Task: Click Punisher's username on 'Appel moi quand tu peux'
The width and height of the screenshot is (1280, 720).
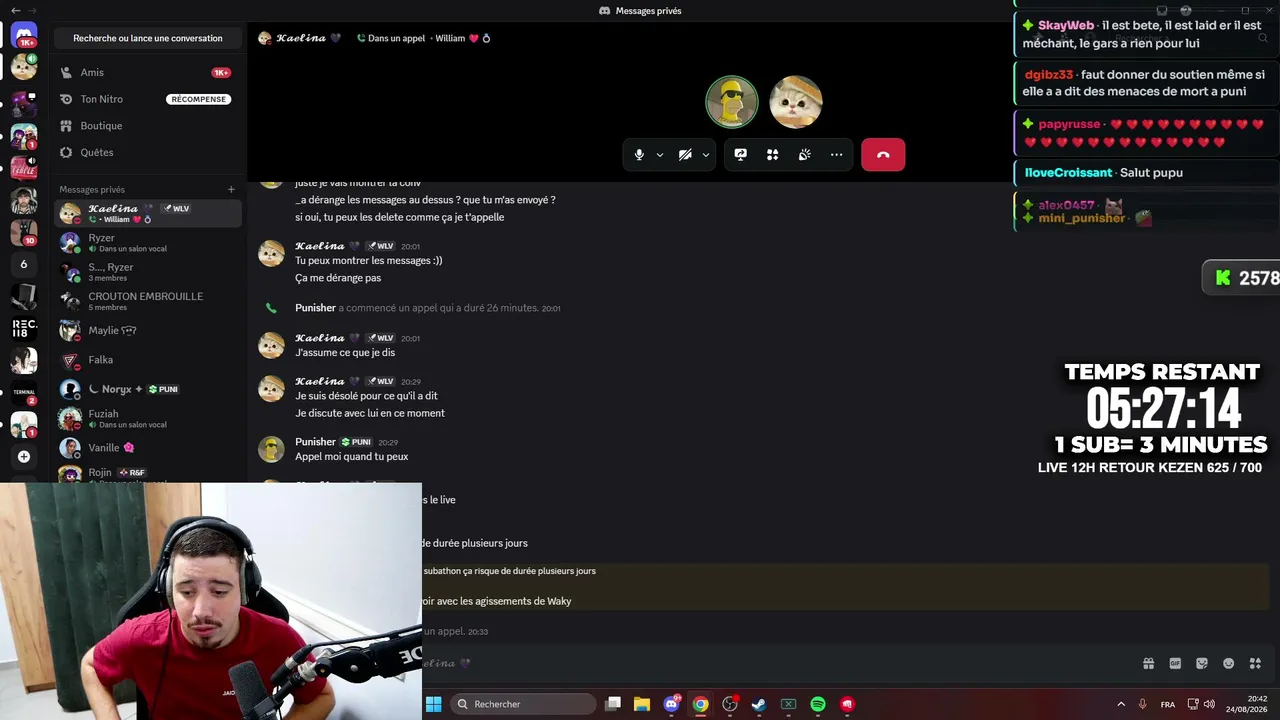Action: coord(315,442)
